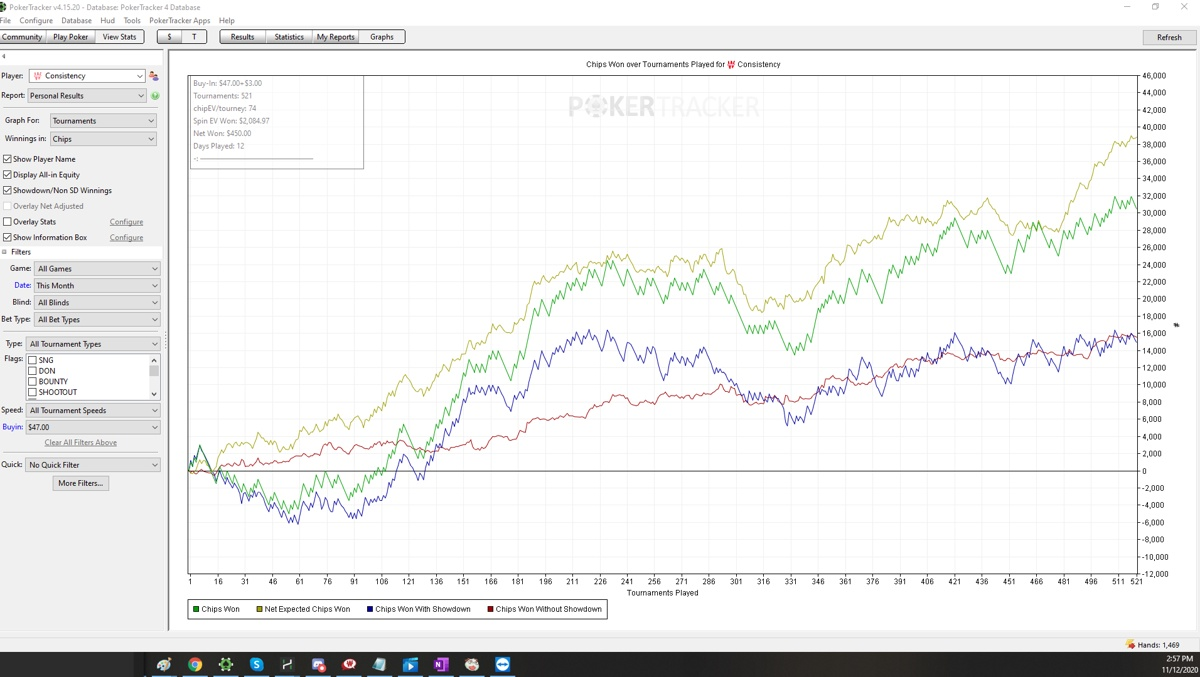Toggle Display All-in Equity checkbox

pos(8,175)
